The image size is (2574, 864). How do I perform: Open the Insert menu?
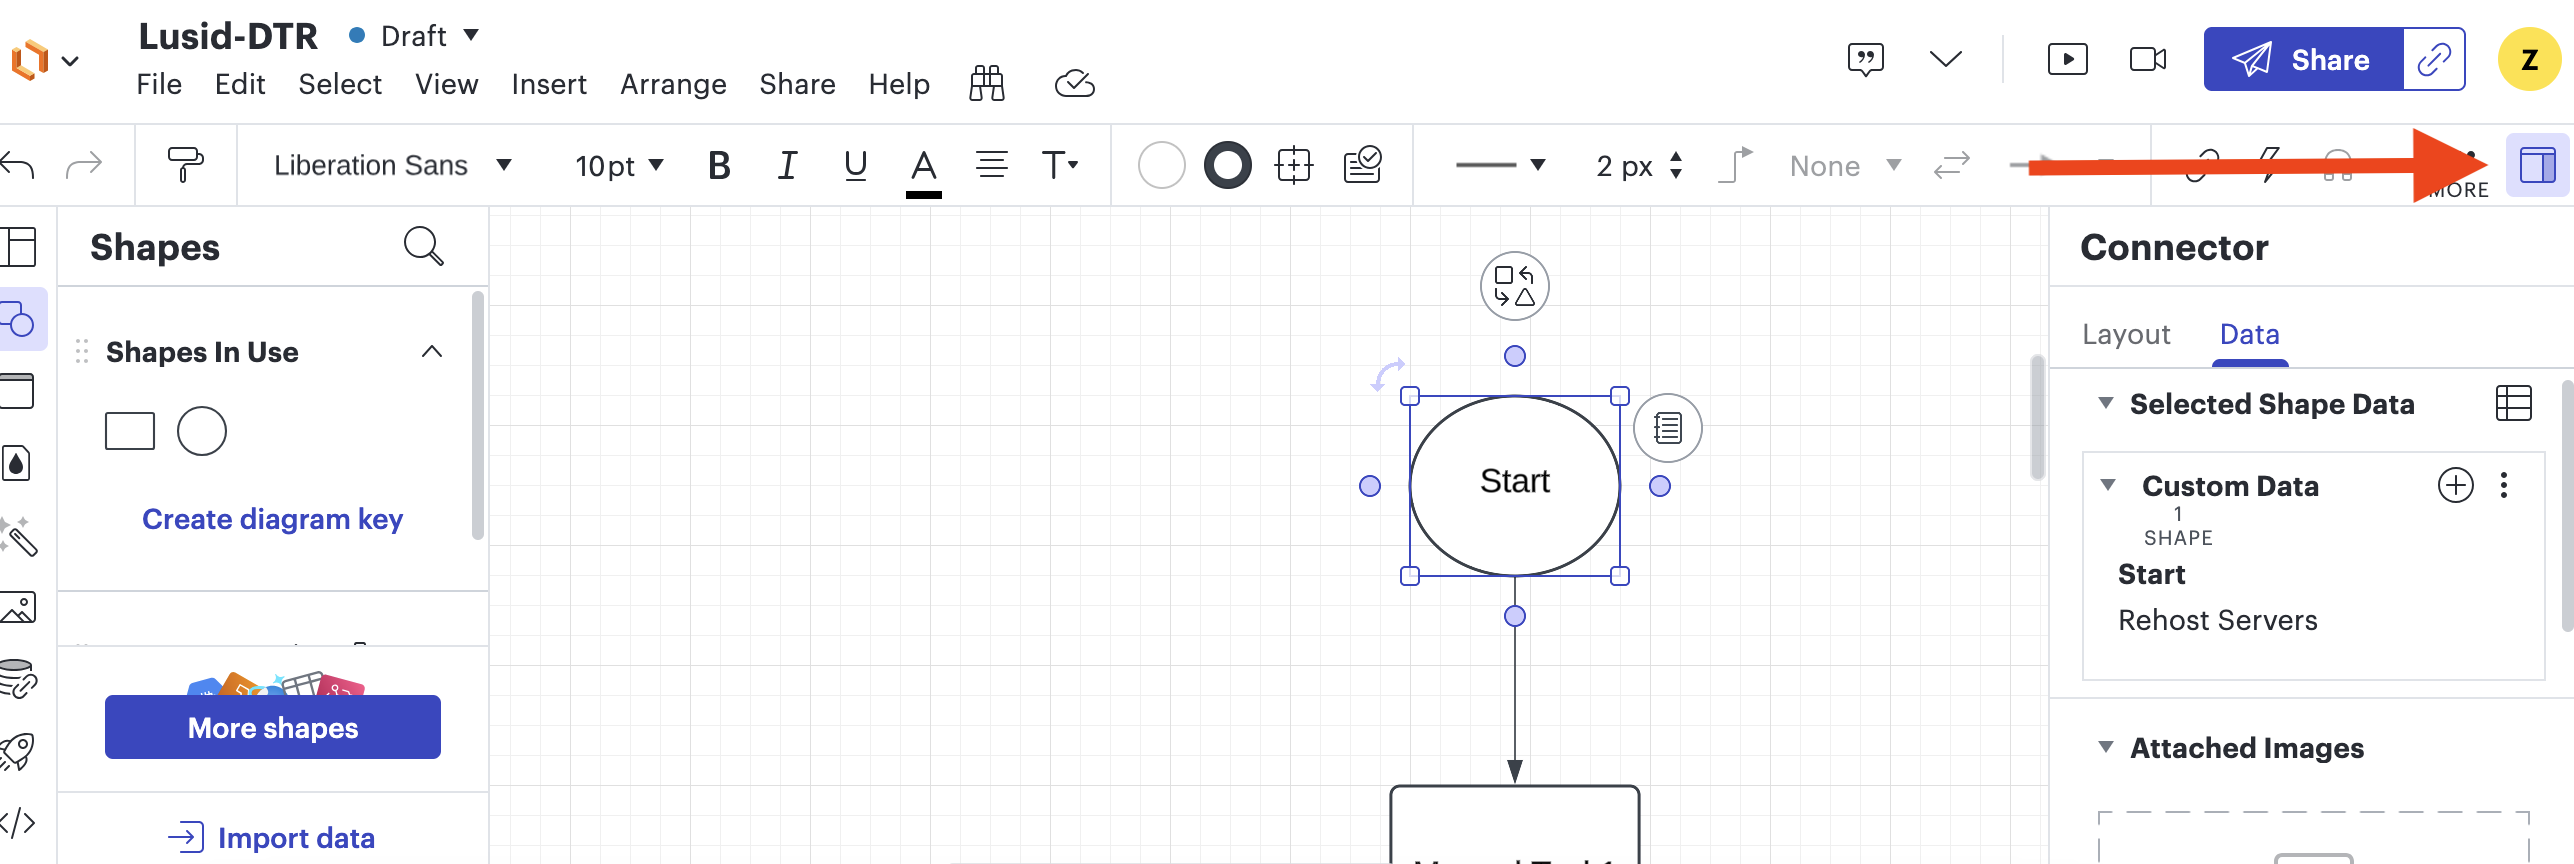549,84
